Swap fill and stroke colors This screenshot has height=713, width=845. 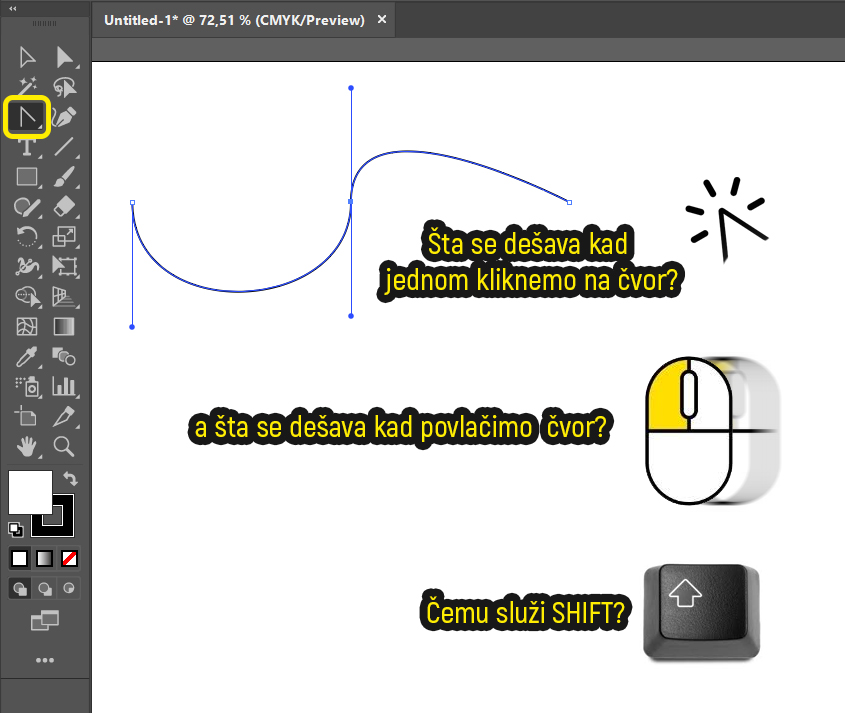click(70, 478)
